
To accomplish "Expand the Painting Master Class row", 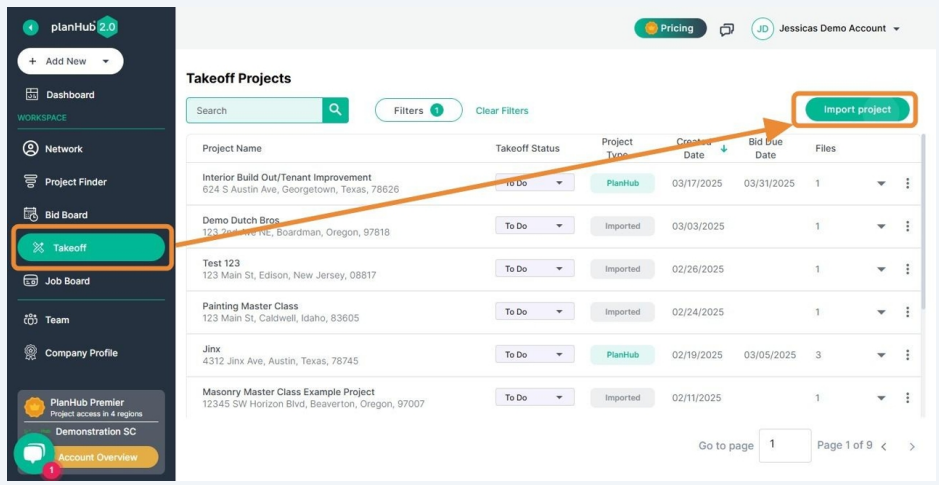I will (881, 313).
